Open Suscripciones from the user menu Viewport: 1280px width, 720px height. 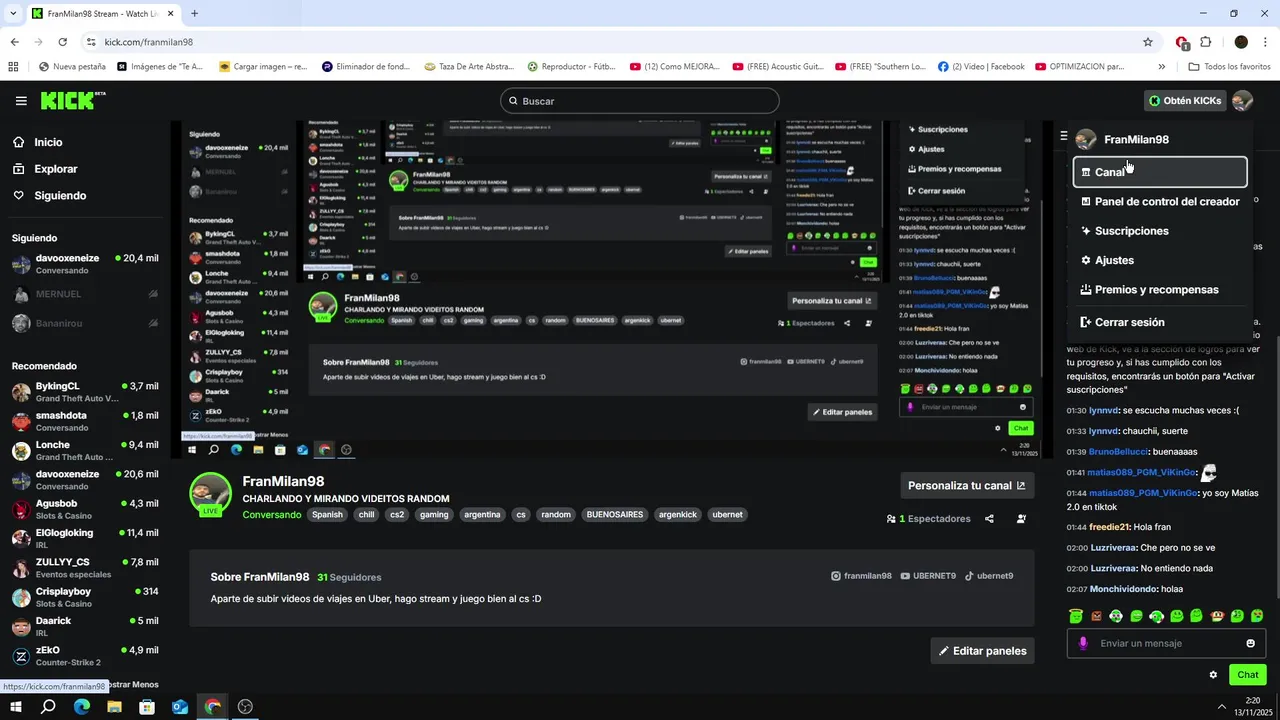pyautogui.click(x=1160, y=231)
